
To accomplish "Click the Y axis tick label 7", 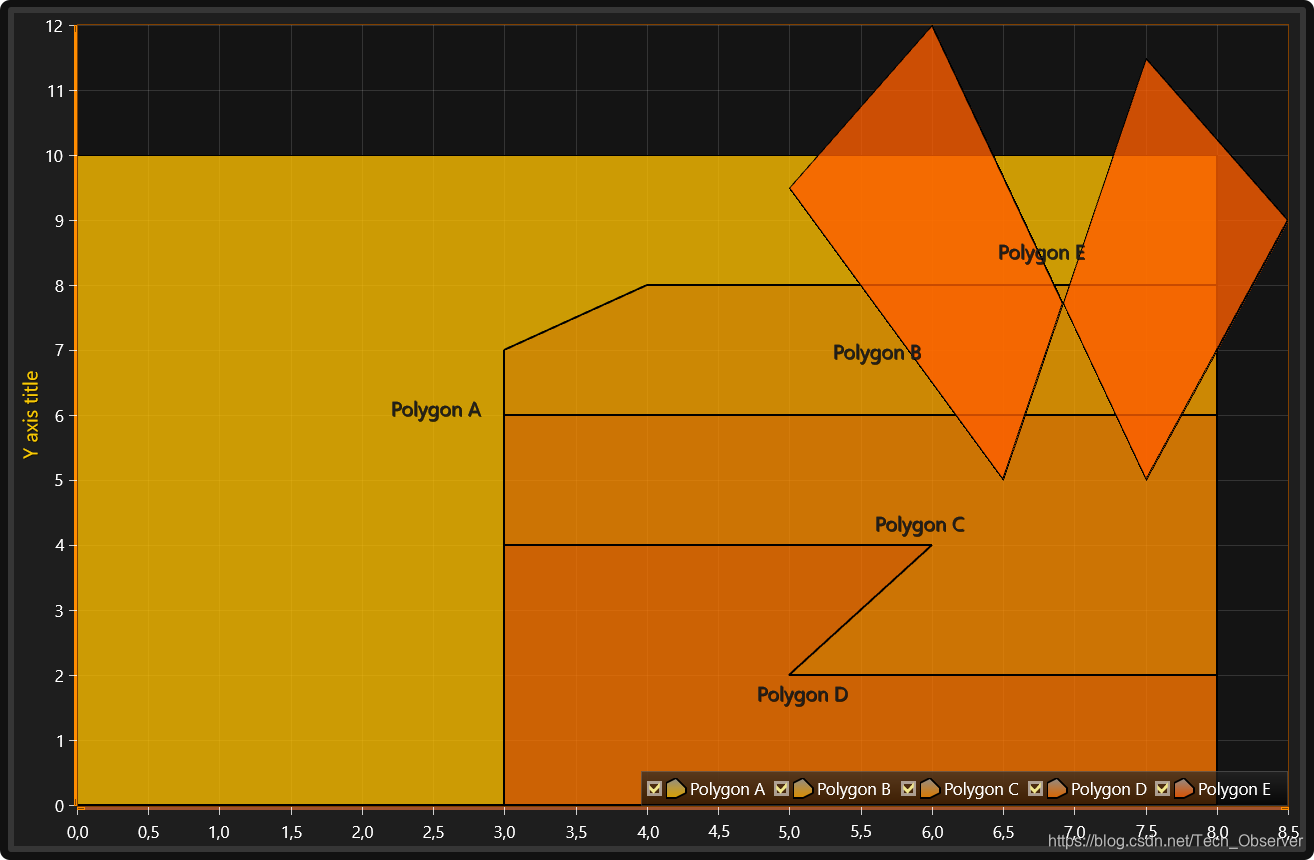I will click(x=59, y=351).
